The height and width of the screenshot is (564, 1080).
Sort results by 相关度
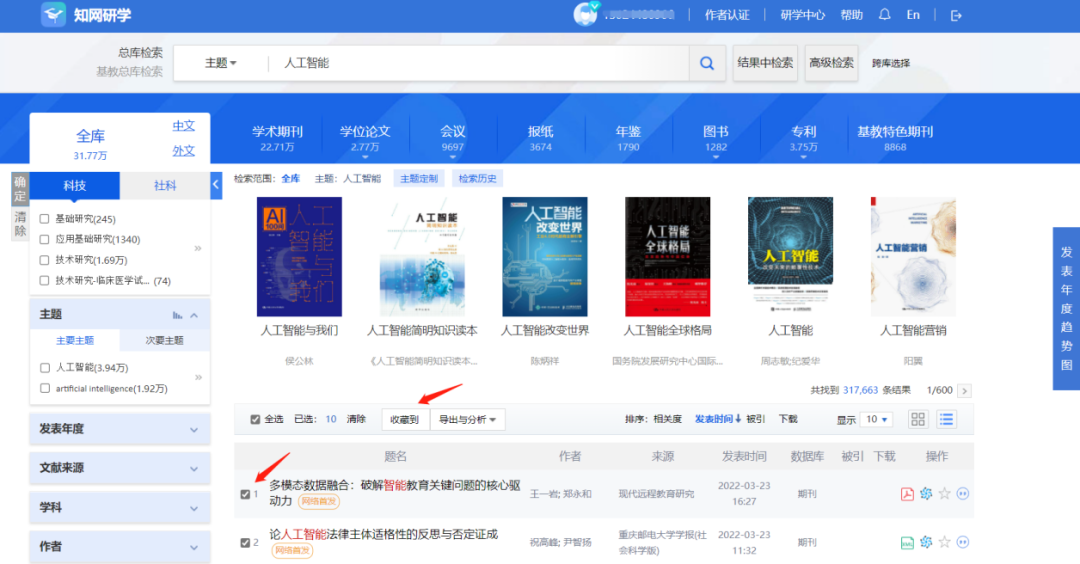point(667,419)
